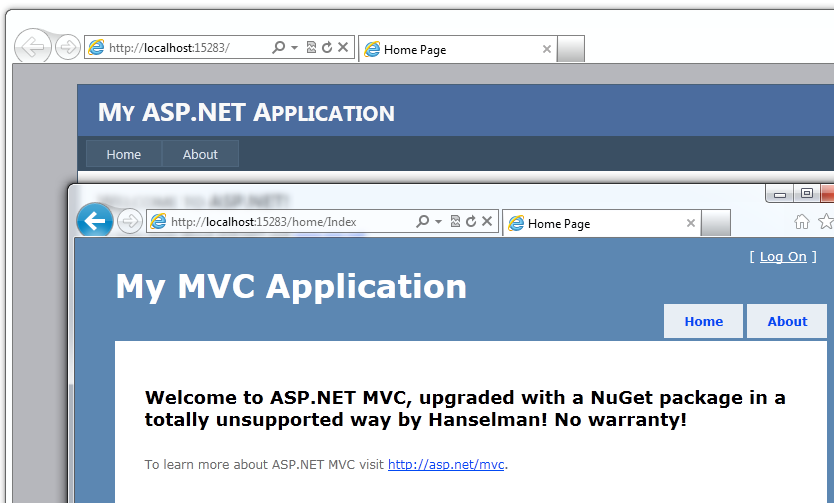Screen dimensions: 834x503
Task: Refresh the home/Index page in front window
Action: pyautogui.click(x=471, y=221)
